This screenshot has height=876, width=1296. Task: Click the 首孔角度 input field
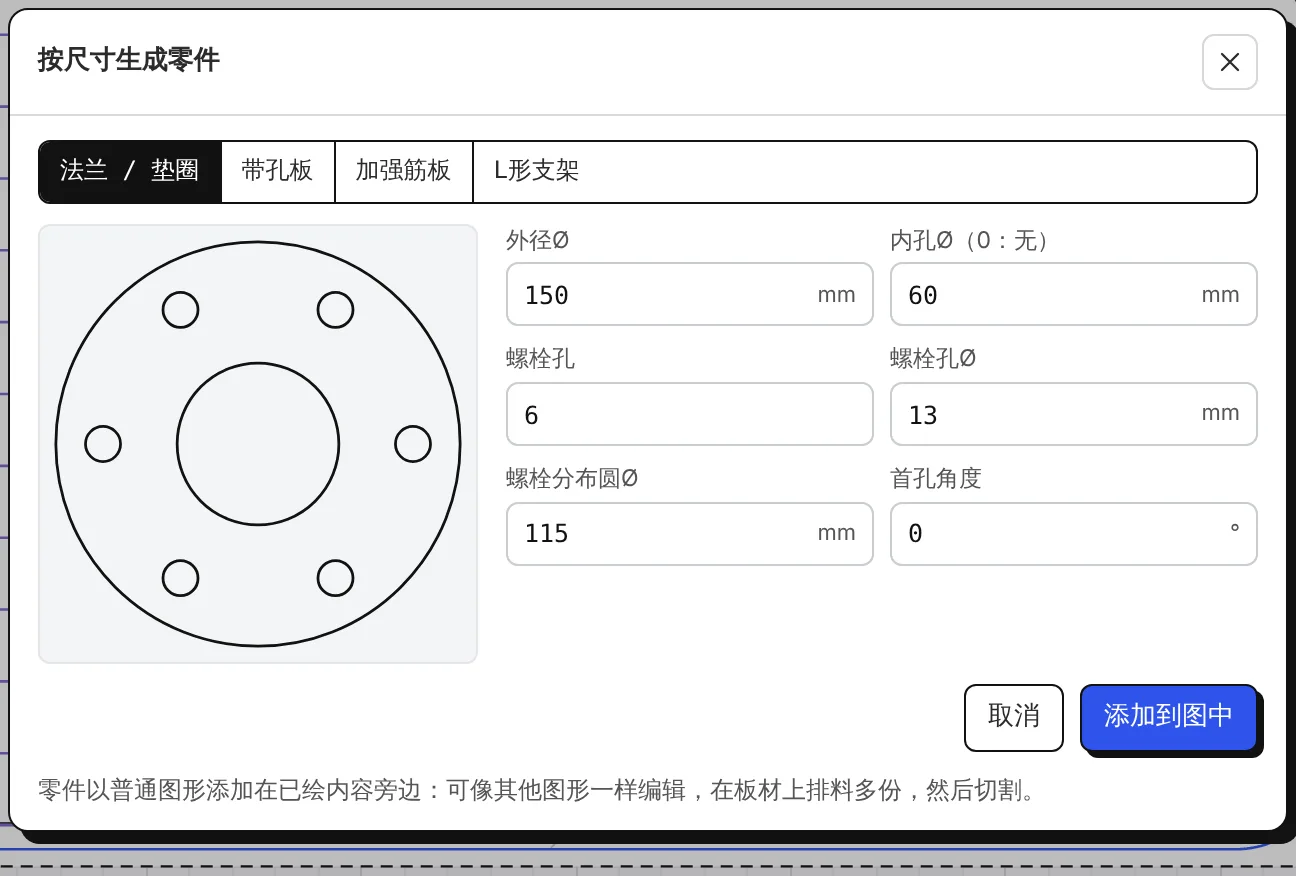point(1073,533)
